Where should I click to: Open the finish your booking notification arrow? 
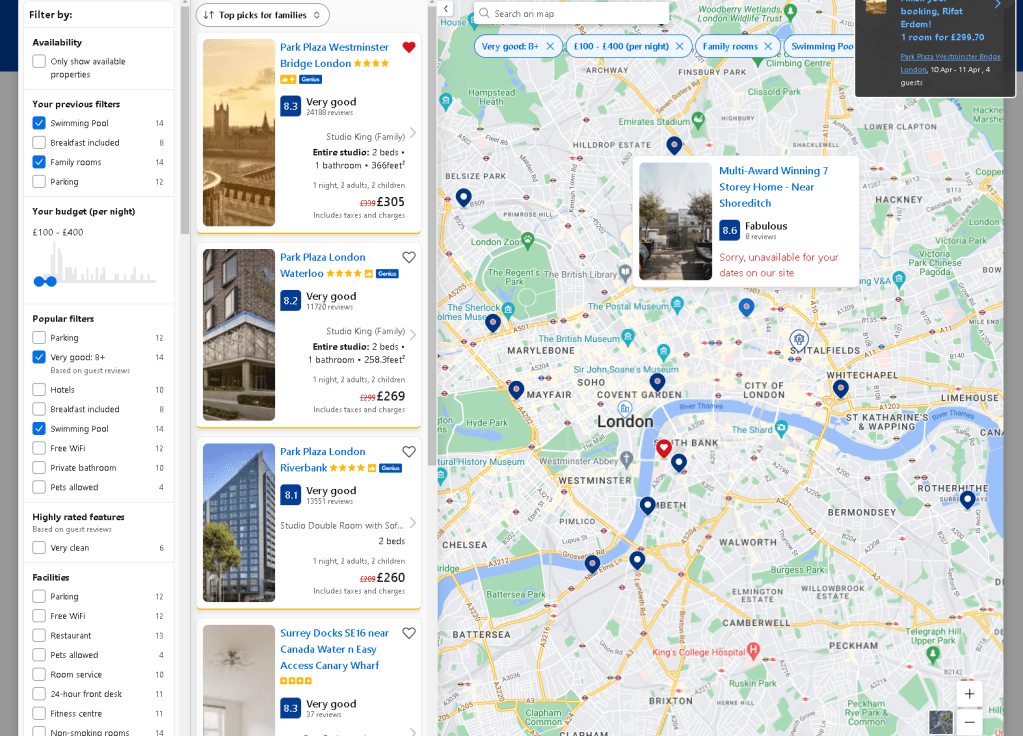tap(997, 5)
